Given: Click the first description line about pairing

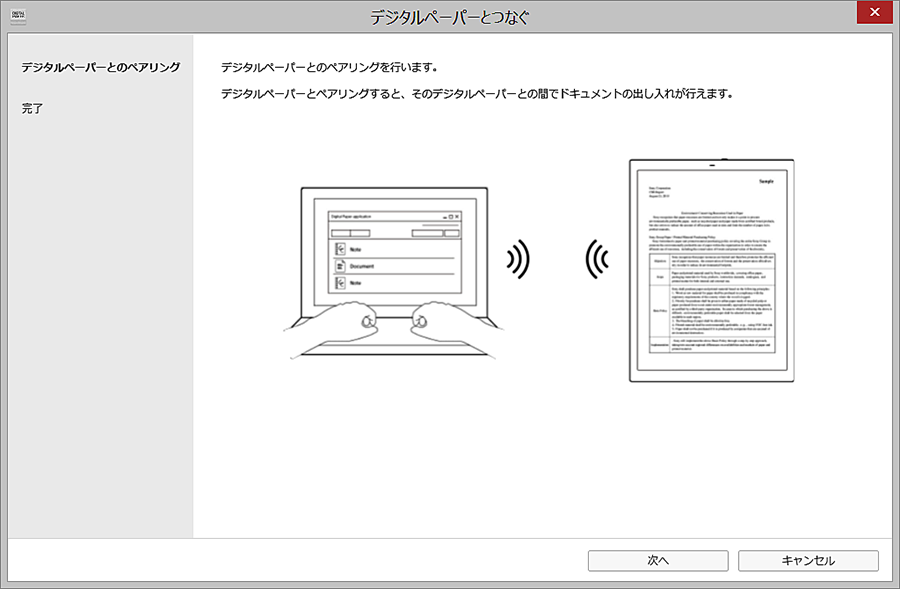Looking at the screenshot, I should pyautogui.click(x=329, y=67).
